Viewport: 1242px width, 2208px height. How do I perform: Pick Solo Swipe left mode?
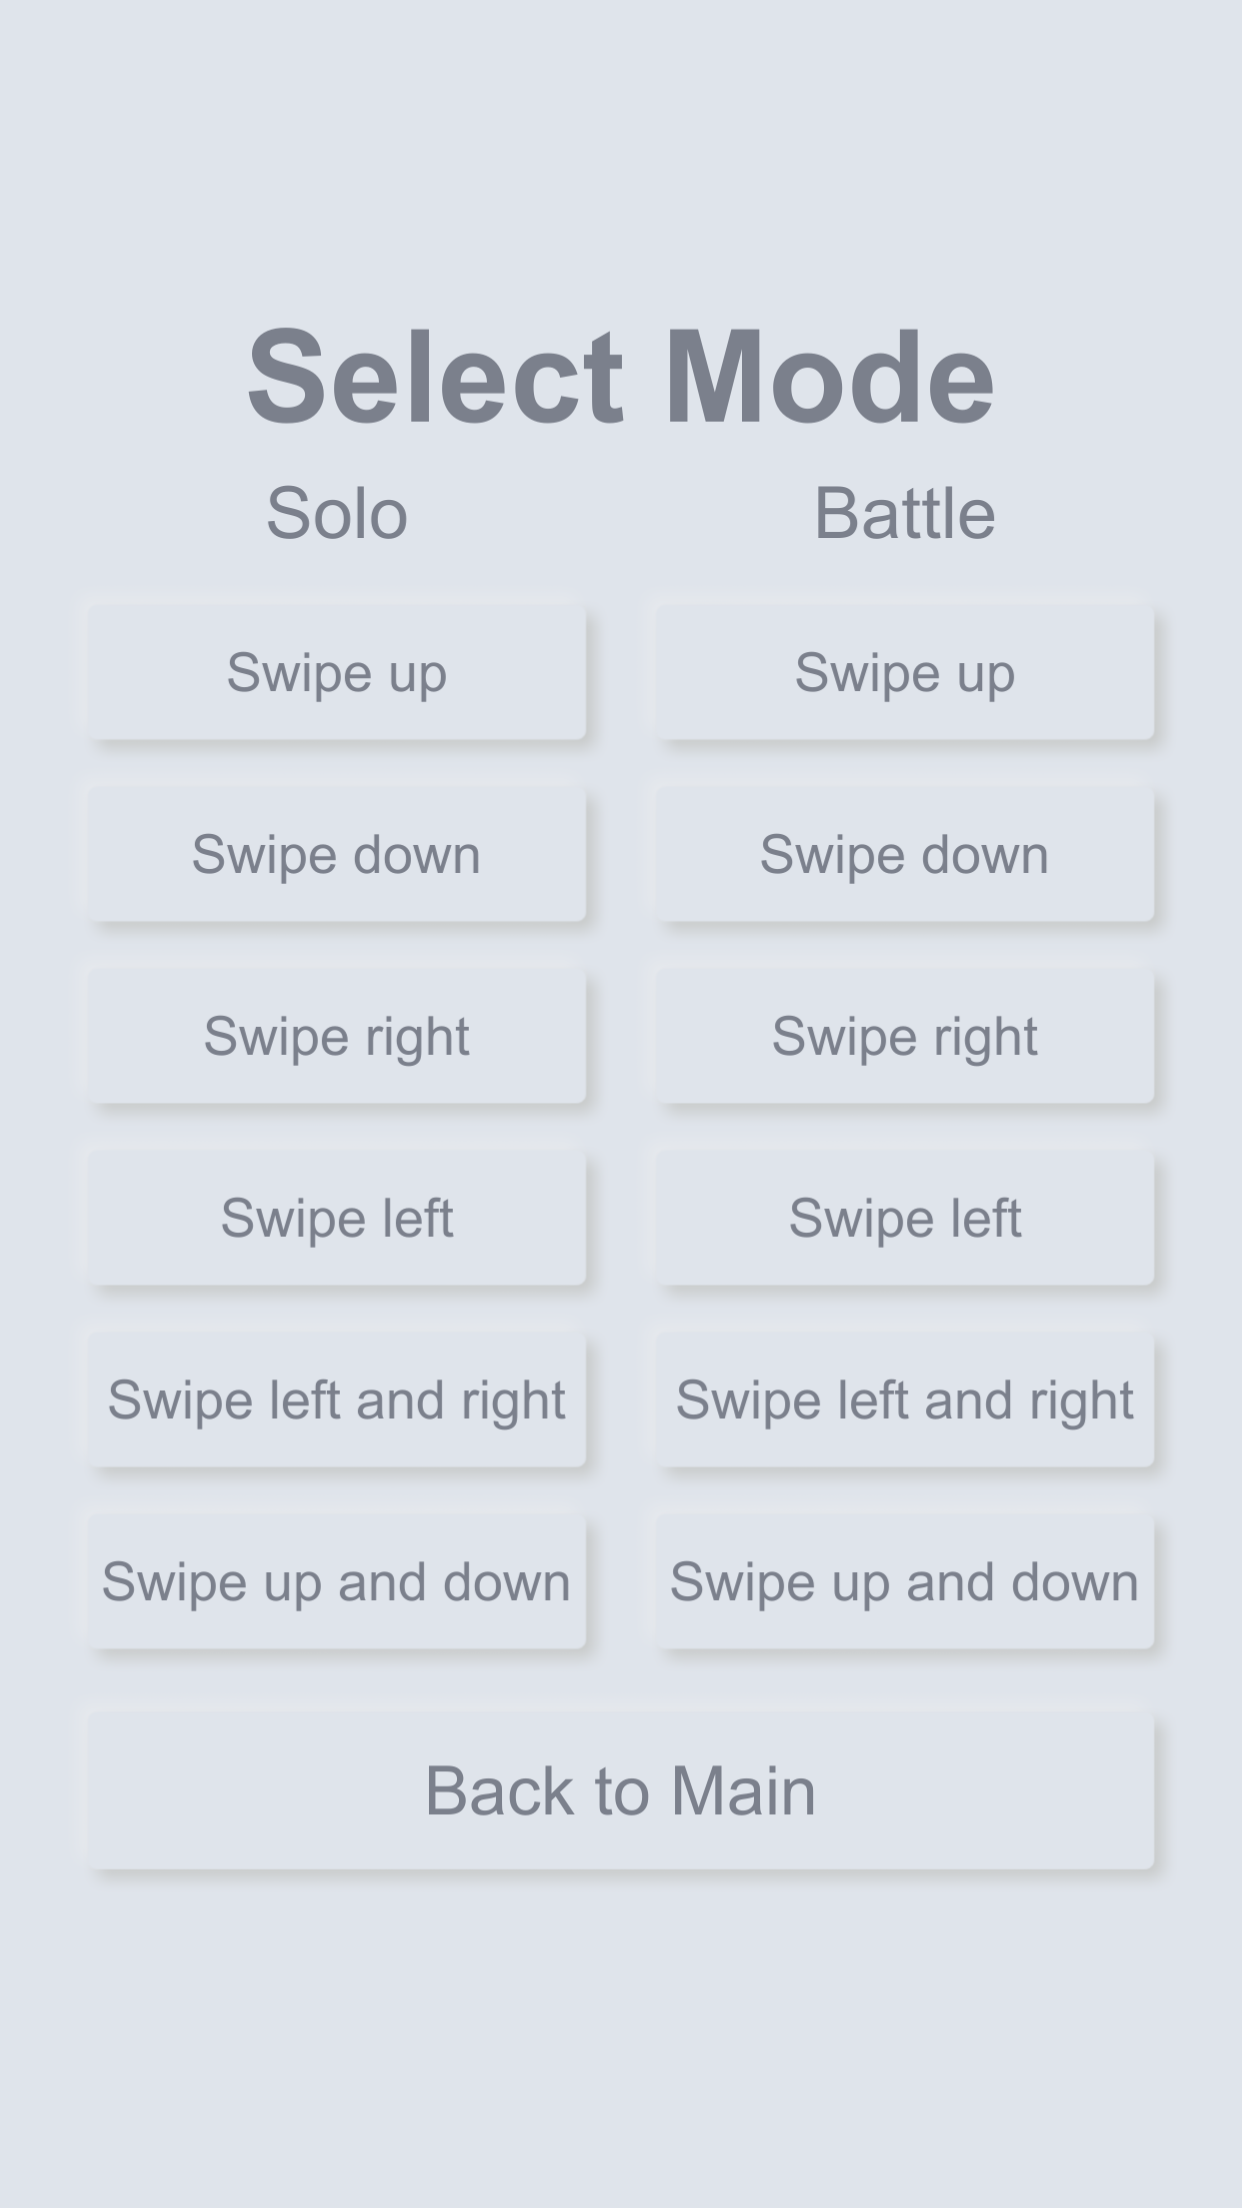point(336,1218)
